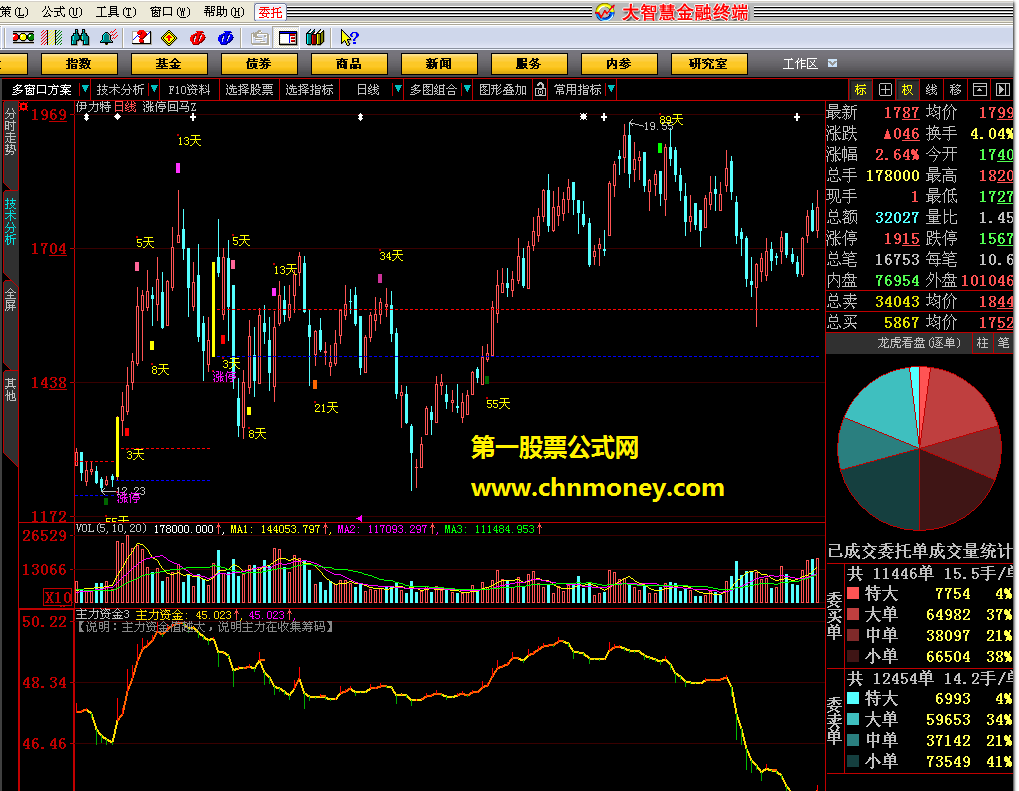Click the 选择指标 button
The height and width of the screenshot is (791, 1019).
coord(309,90)
